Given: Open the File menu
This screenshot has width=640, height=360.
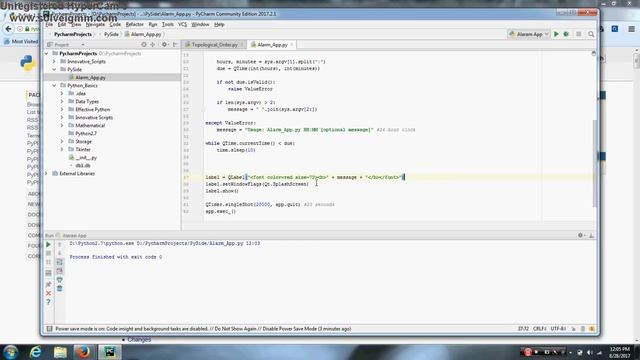Looking at the screenshot, I should pos(49,24).
